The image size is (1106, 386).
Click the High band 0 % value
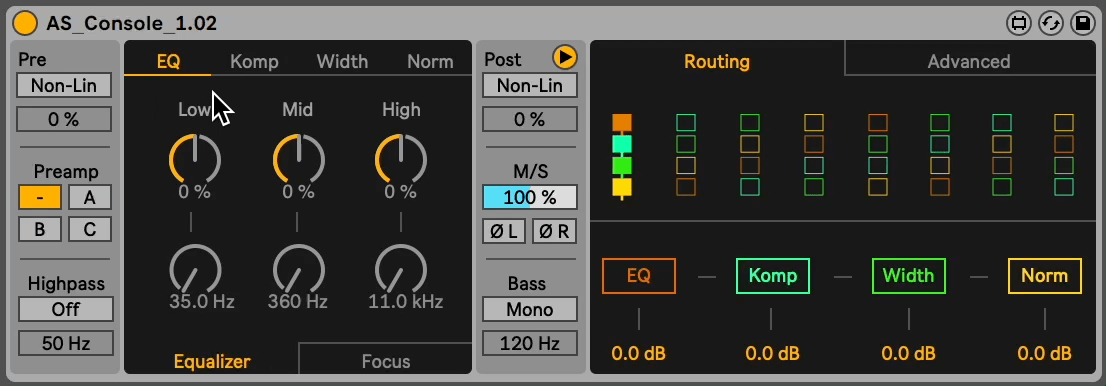[401, 192]
